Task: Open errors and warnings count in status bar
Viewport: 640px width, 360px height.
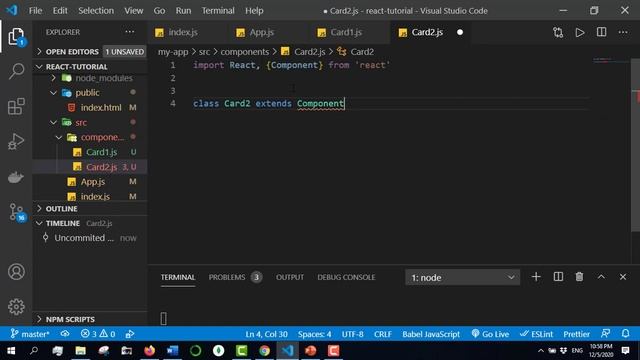Action: pos(98,334)
